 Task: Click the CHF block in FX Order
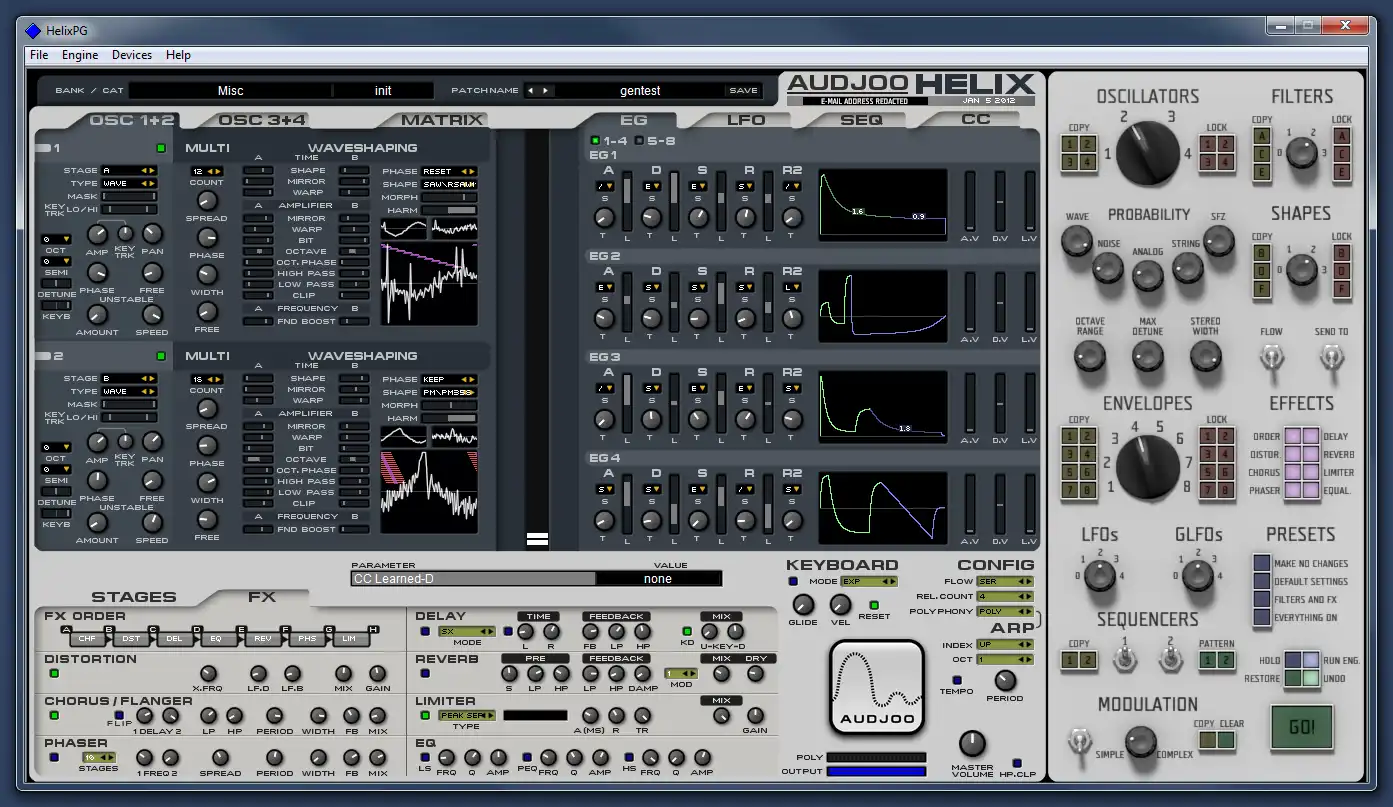(x=87, y=637)
